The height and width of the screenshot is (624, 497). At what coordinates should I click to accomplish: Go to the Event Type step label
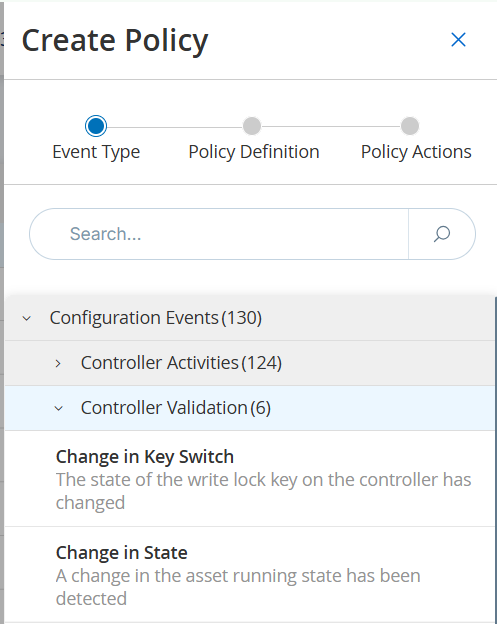coord(96,152)
